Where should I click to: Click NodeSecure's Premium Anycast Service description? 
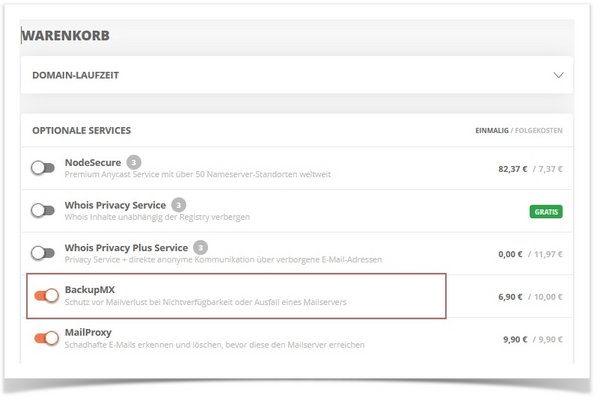197,174
